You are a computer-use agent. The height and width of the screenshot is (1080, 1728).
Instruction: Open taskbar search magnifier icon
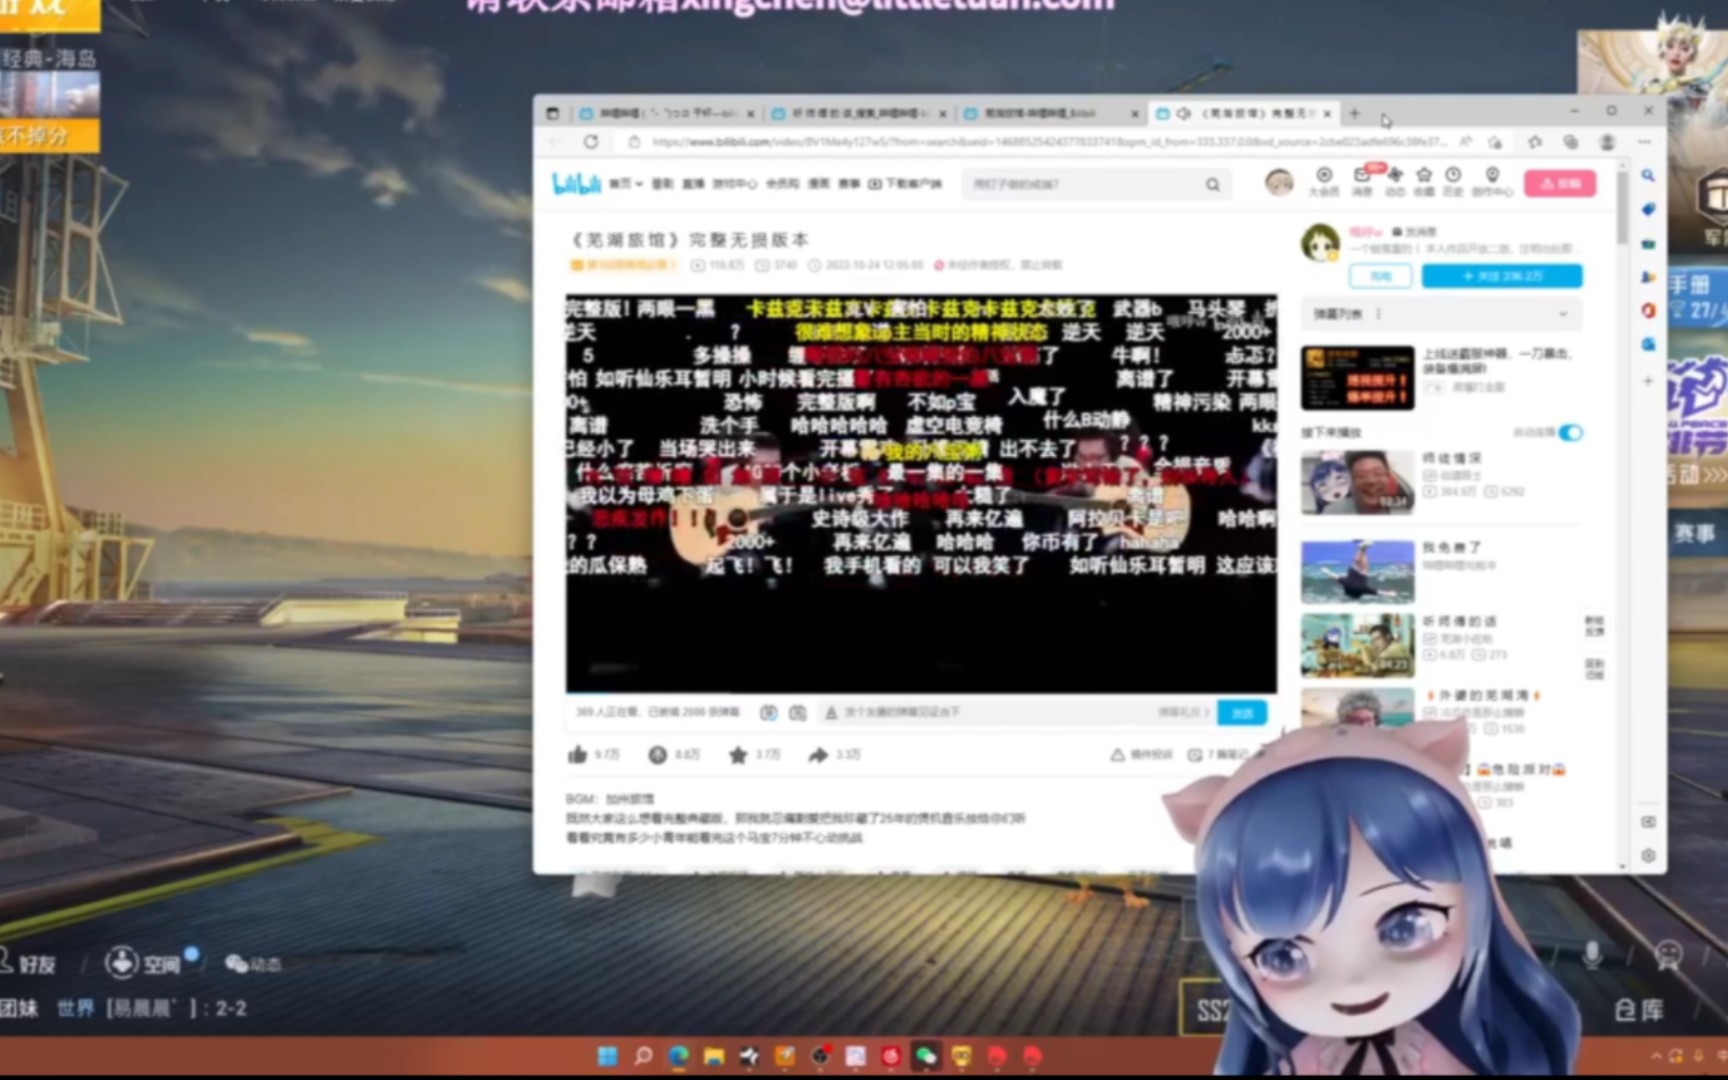[x=643, y=1056]
